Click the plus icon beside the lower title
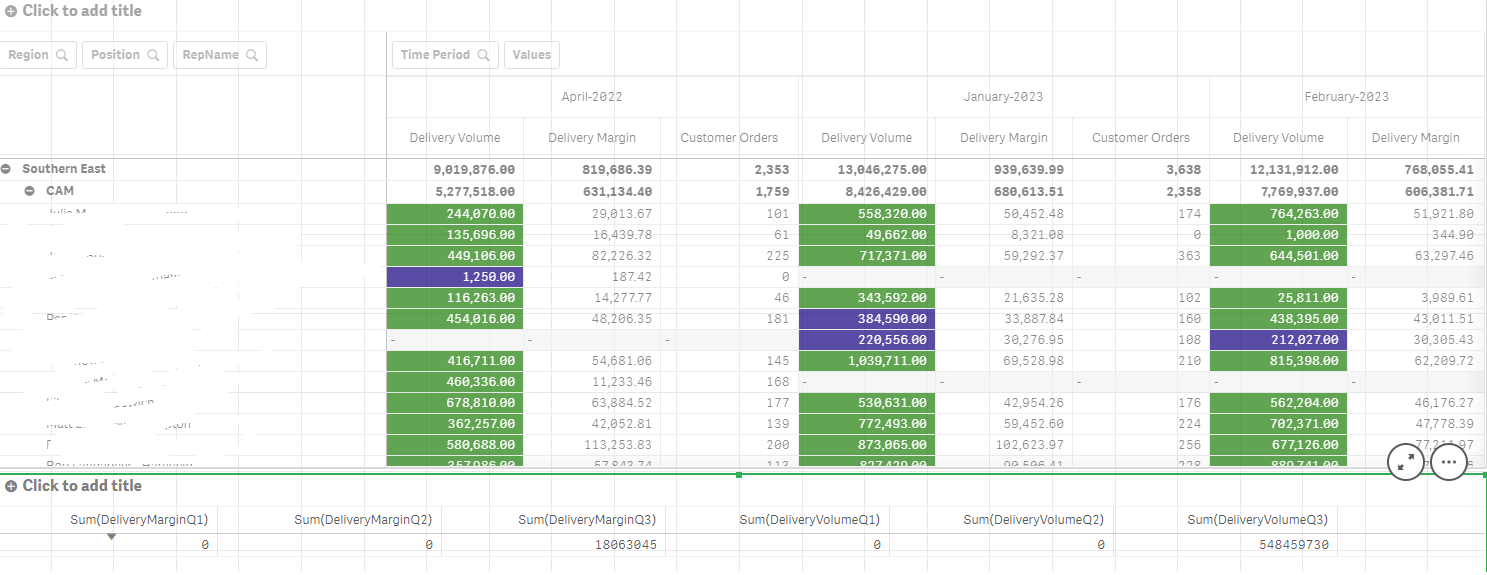1487x575 pixels. pos(11,486)
